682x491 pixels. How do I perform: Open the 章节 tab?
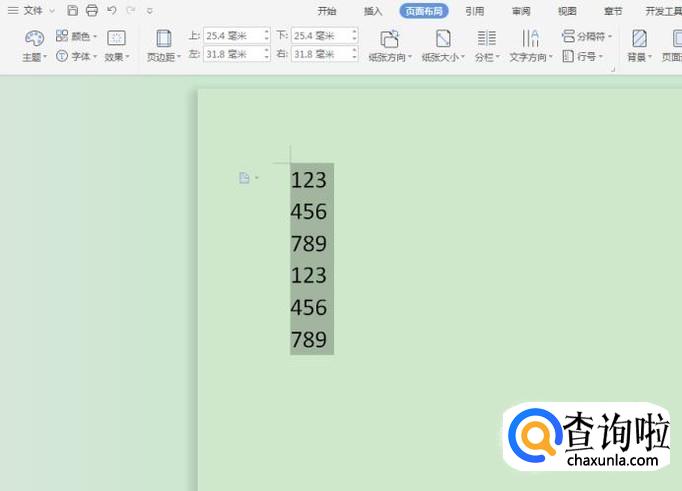pyautogui.click(x=613, y=11)
